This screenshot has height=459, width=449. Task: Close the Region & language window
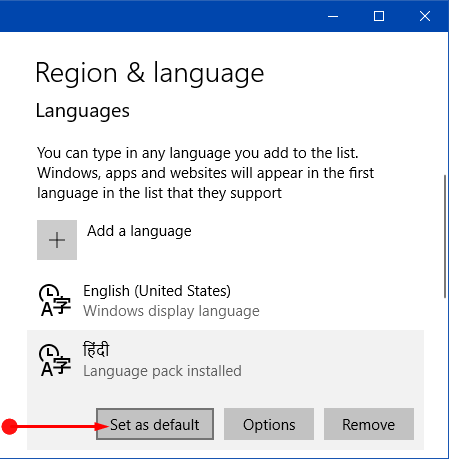pos(425,16)
